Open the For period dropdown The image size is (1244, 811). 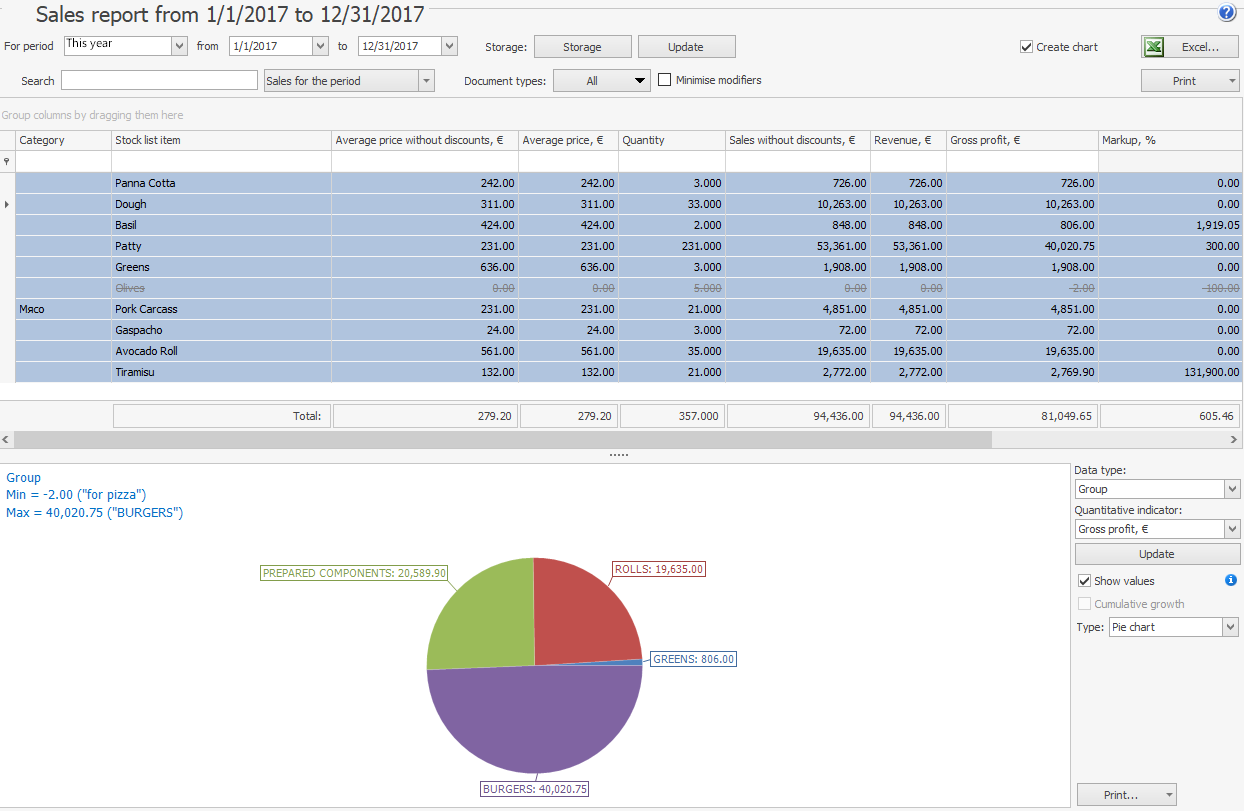click(x=179, y=46)
